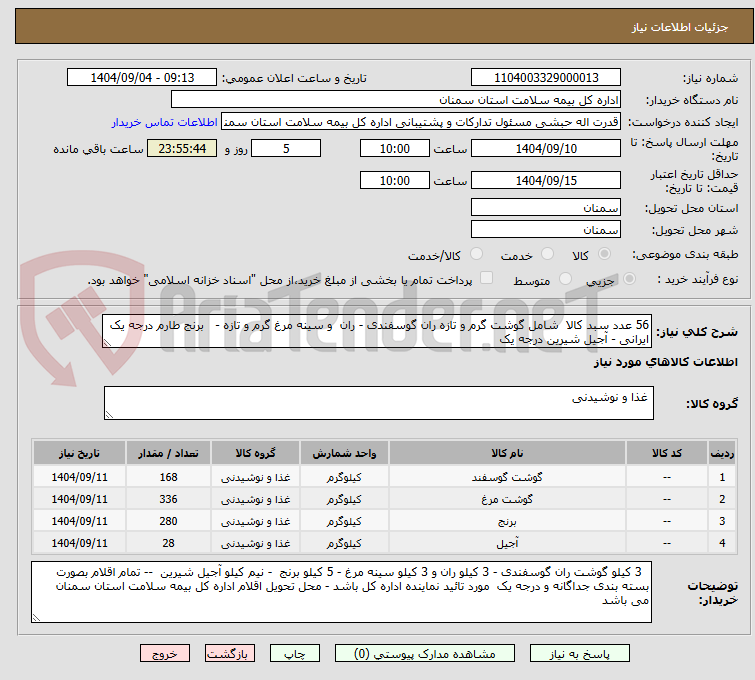The width and height of the screenshot is (755, 680).
Task: Click the buyer organization name field
Action: tap(395, 100)
